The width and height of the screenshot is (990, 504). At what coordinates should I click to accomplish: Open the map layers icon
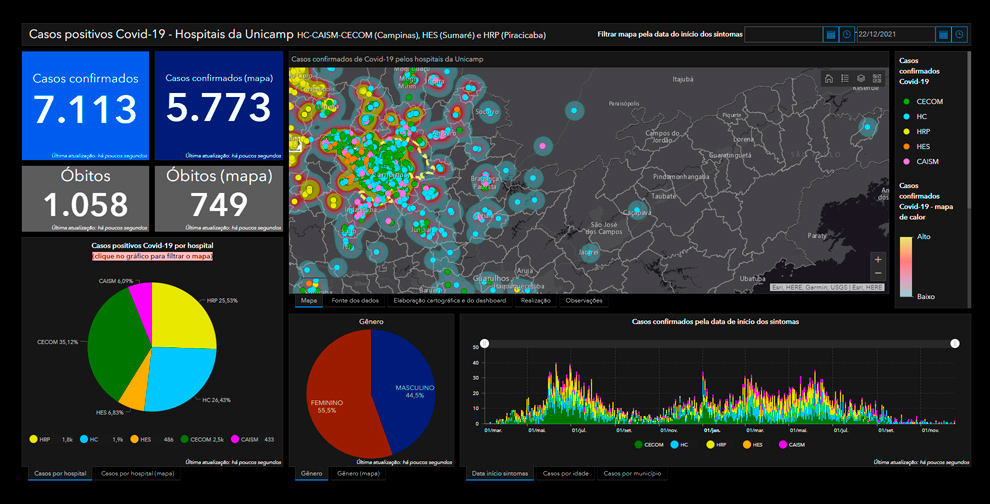(861, 78)
